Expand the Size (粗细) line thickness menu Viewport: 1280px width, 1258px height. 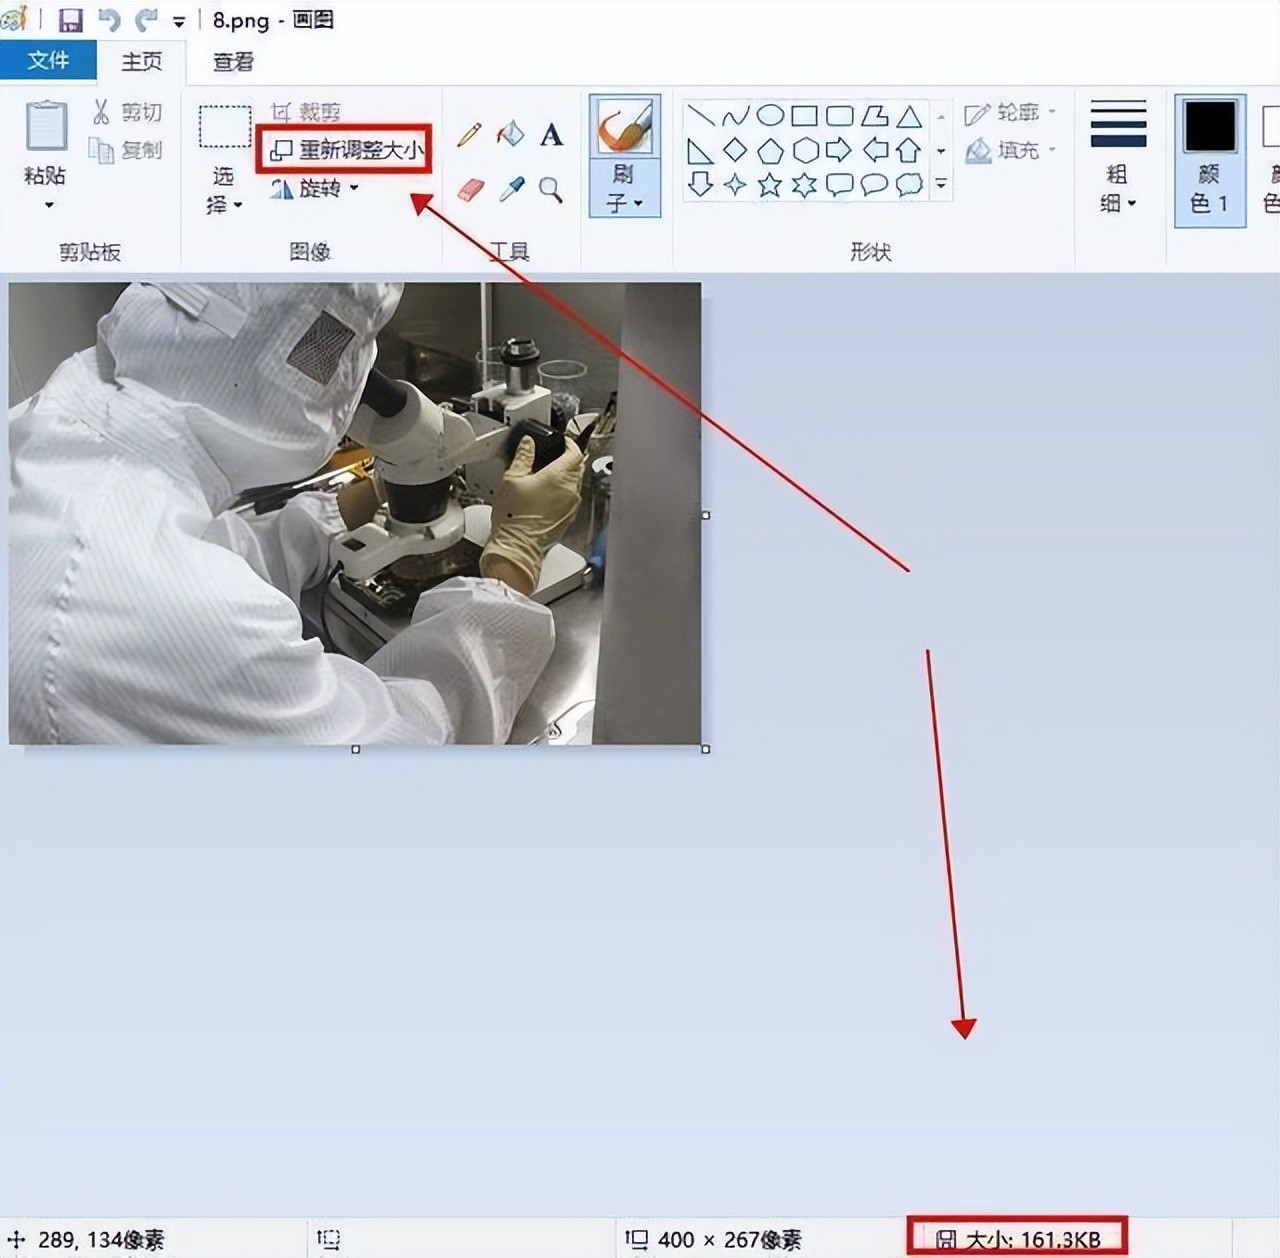pyautogui.click(x=1117, y=203)
